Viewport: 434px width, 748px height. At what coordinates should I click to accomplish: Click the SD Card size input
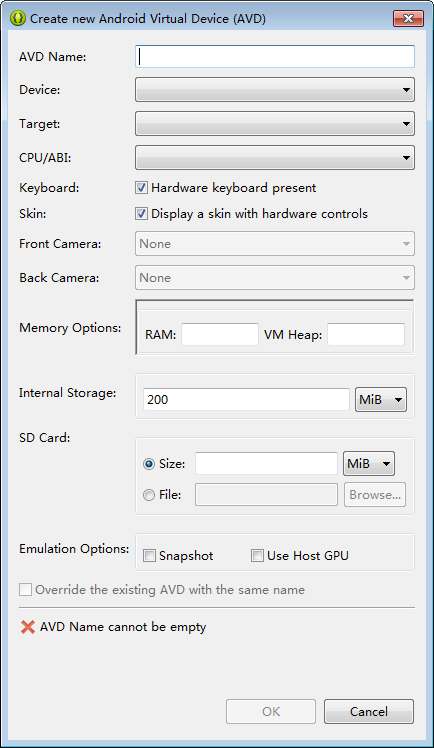pos(266,464)
